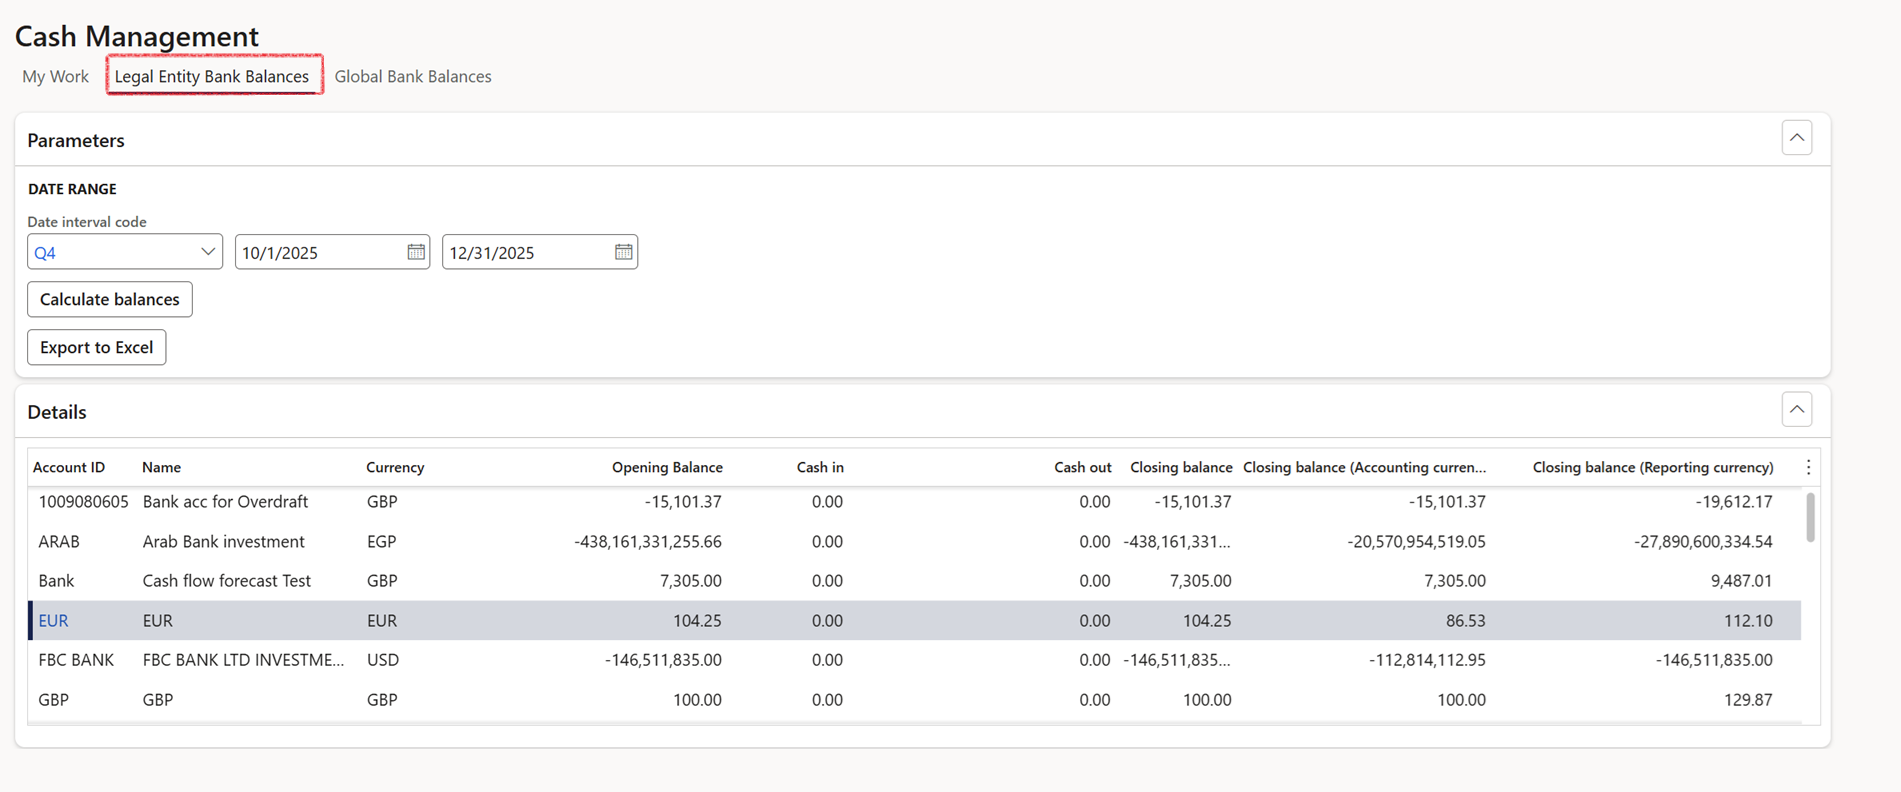1901x792 pixels.
Task: Click the EGP currency cell
Action: 381,542
